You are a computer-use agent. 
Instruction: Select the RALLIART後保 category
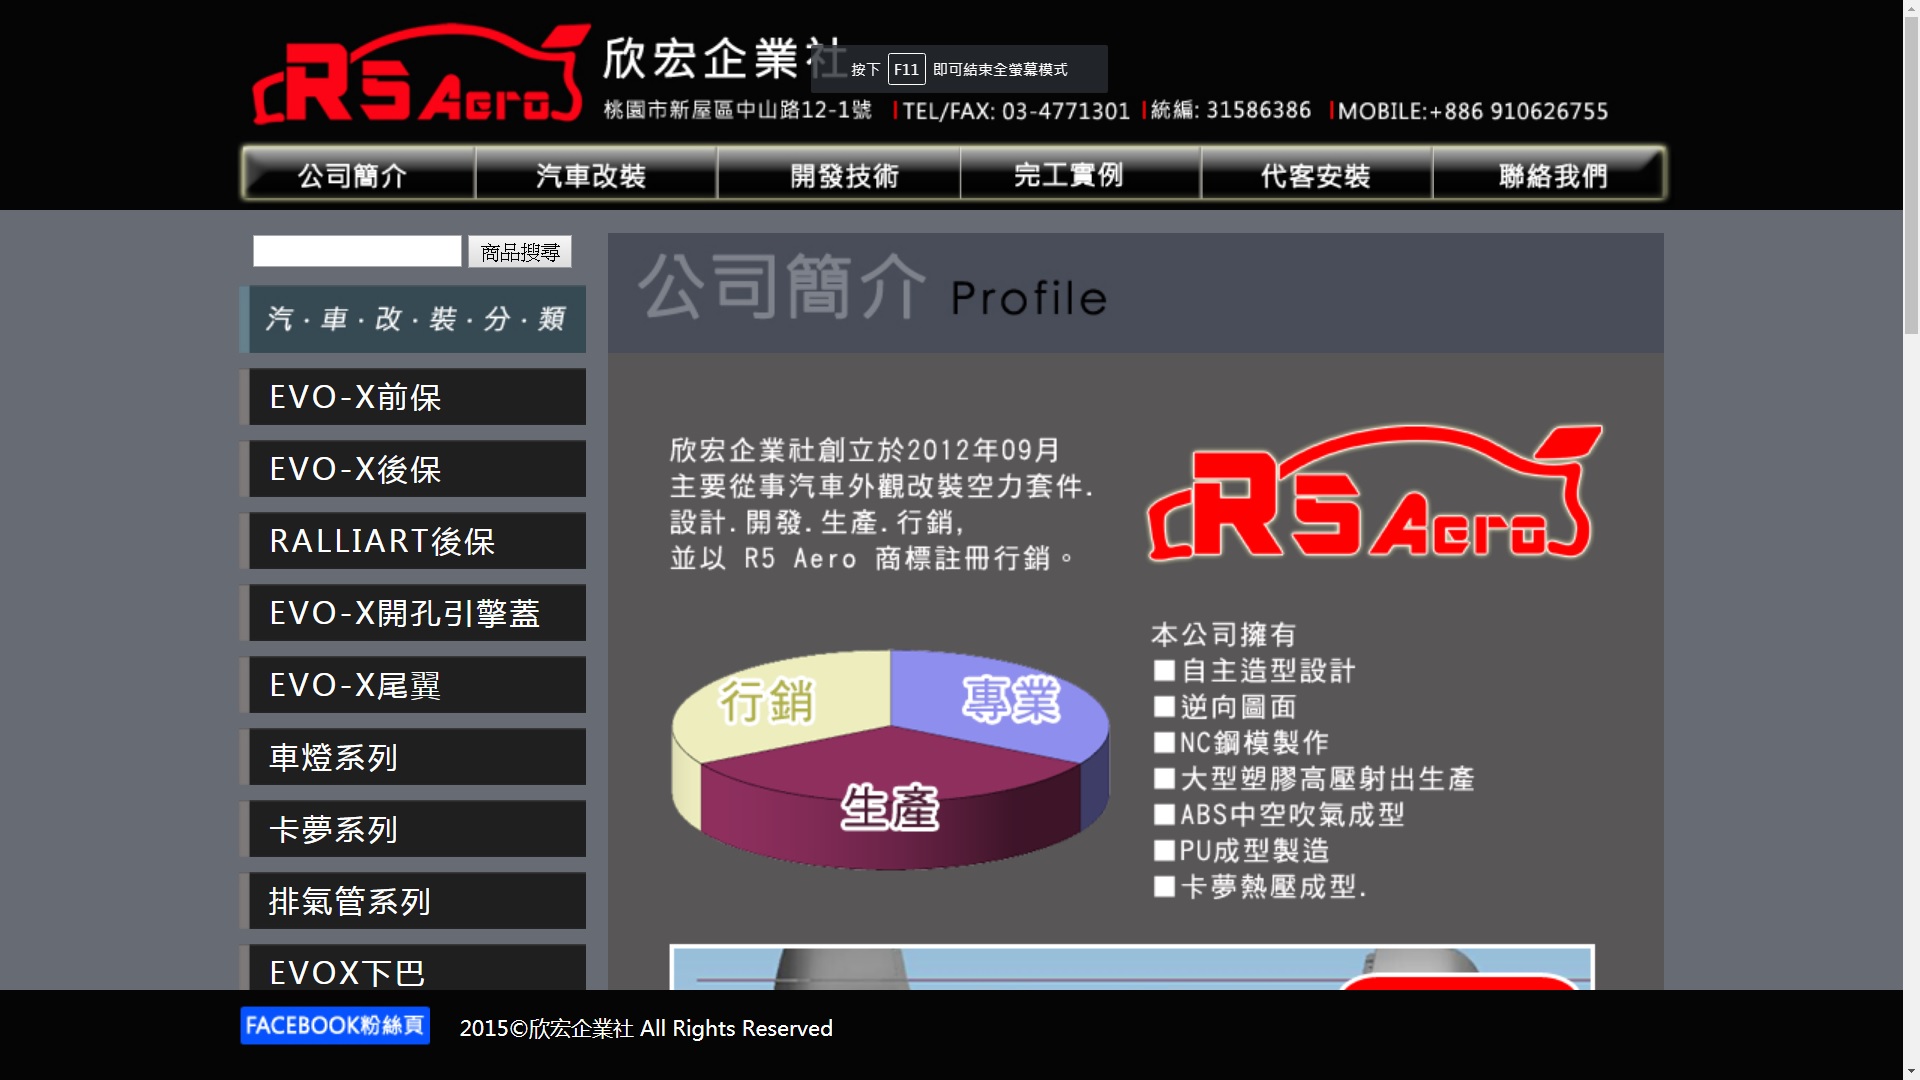coord(413,541)
